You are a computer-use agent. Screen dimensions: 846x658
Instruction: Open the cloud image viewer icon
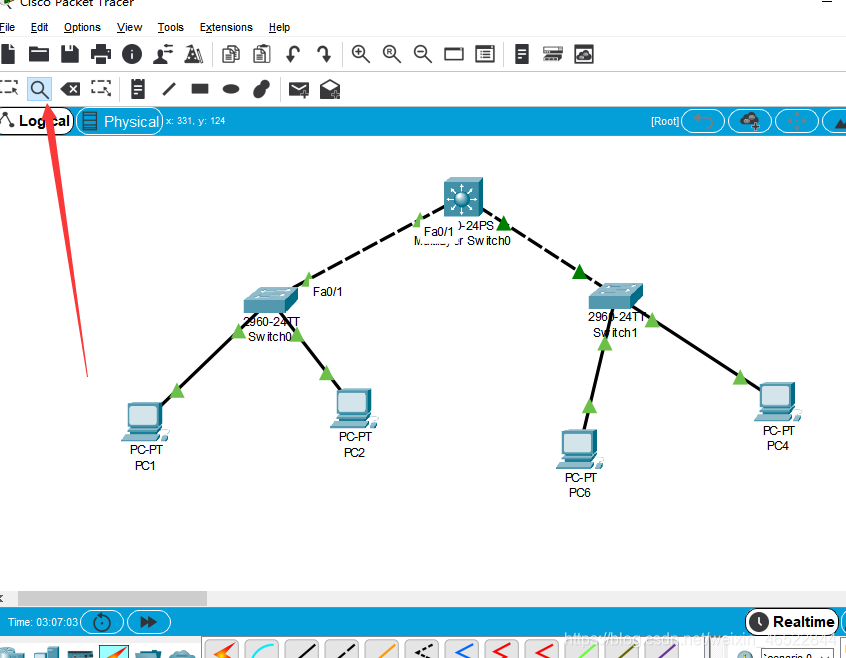pos(584,54)
